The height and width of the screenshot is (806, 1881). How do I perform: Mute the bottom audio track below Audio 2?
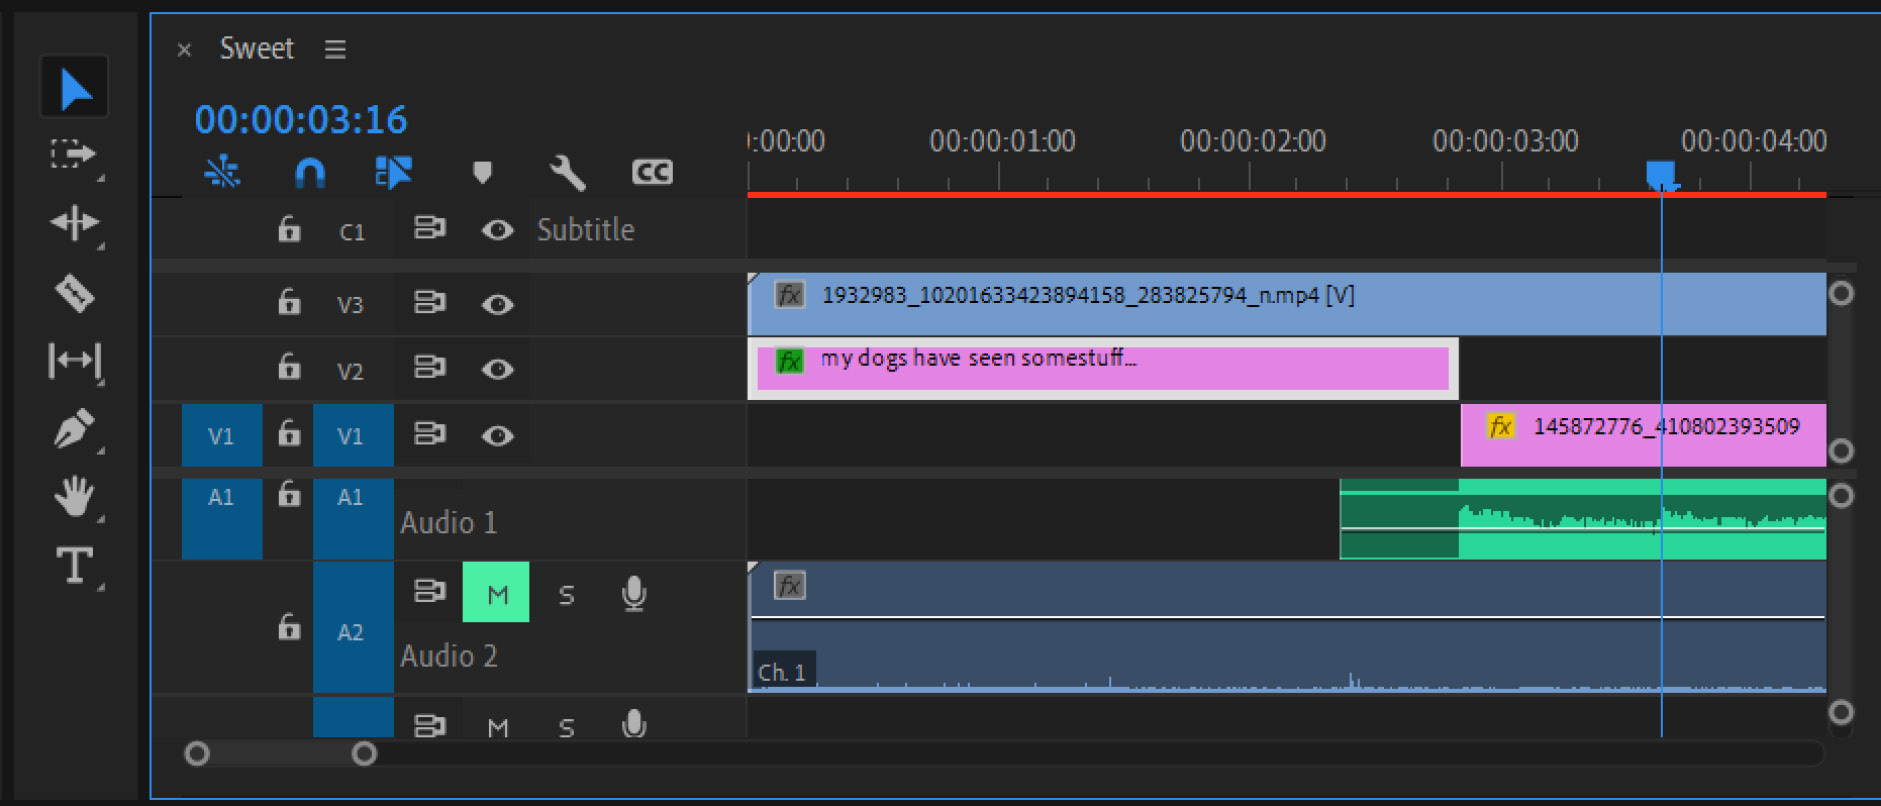click(498, 727)
